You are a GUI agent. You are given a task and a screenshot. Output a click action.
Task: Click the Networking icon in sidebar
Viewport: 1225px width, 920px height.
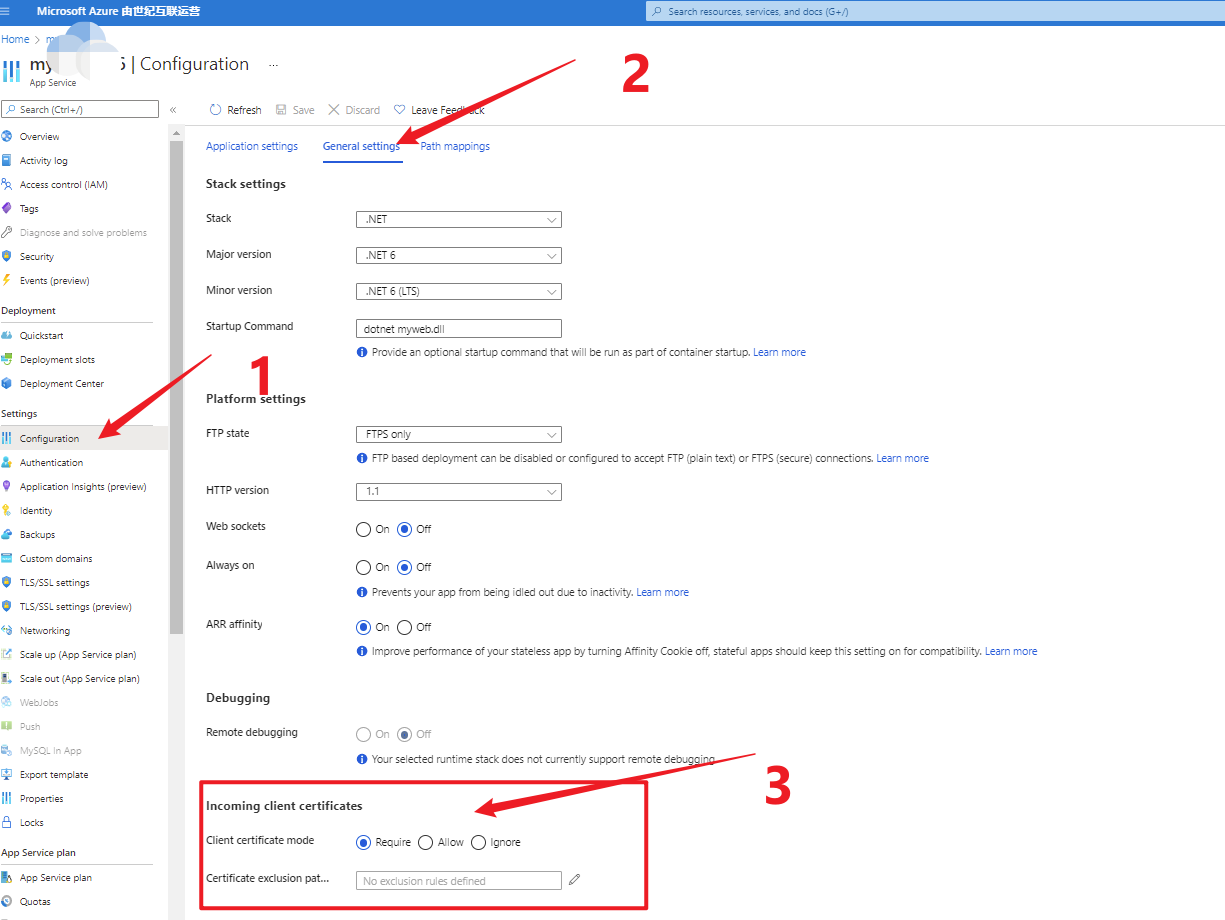[8, 631]
